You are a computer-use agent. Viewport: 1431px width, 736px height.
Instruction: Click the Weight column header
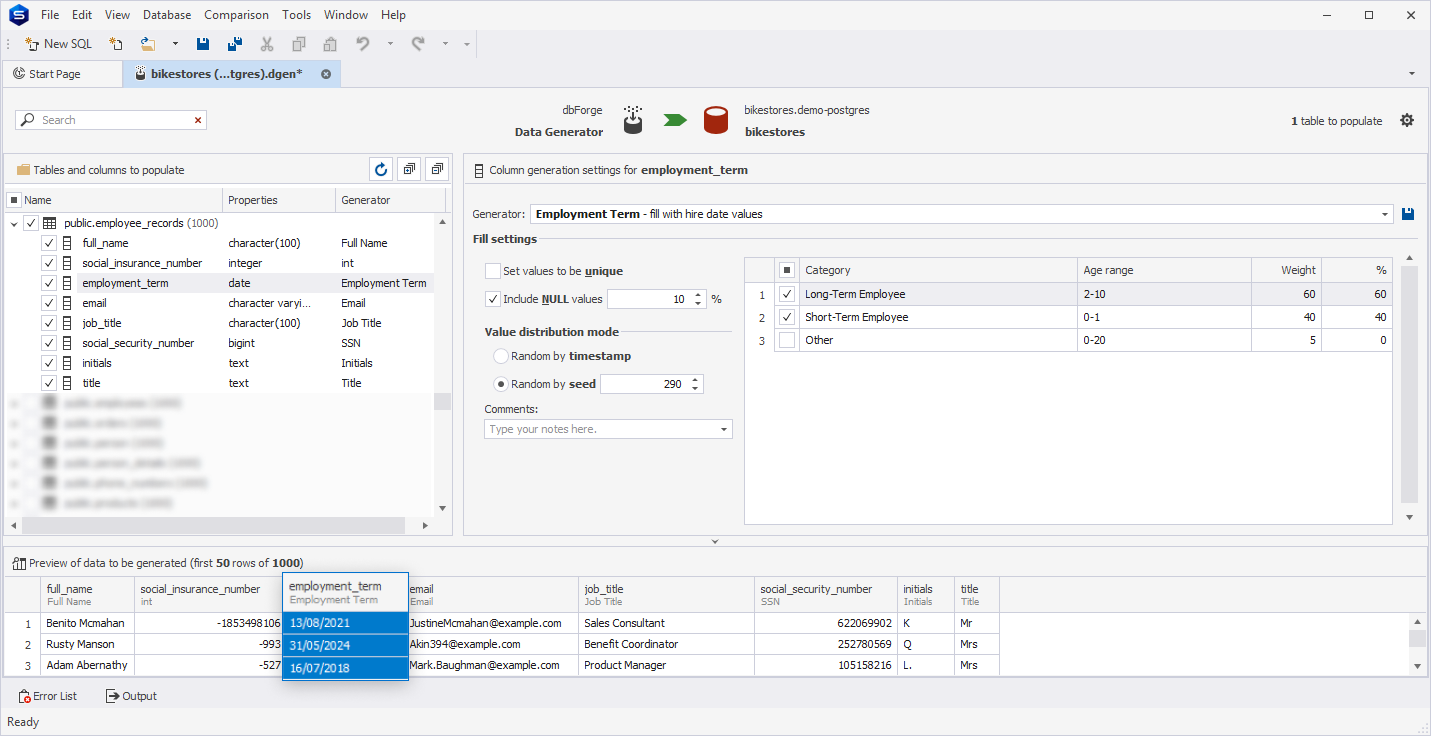pos(1286,270)
